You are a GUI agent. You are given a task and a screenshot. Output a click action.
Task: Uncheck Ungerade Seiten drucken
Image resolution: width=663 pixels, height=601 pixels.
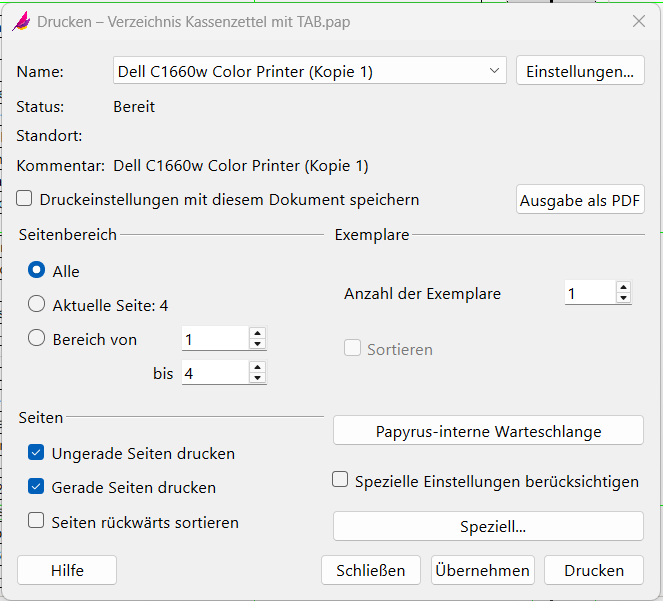[x=36, y=454]
